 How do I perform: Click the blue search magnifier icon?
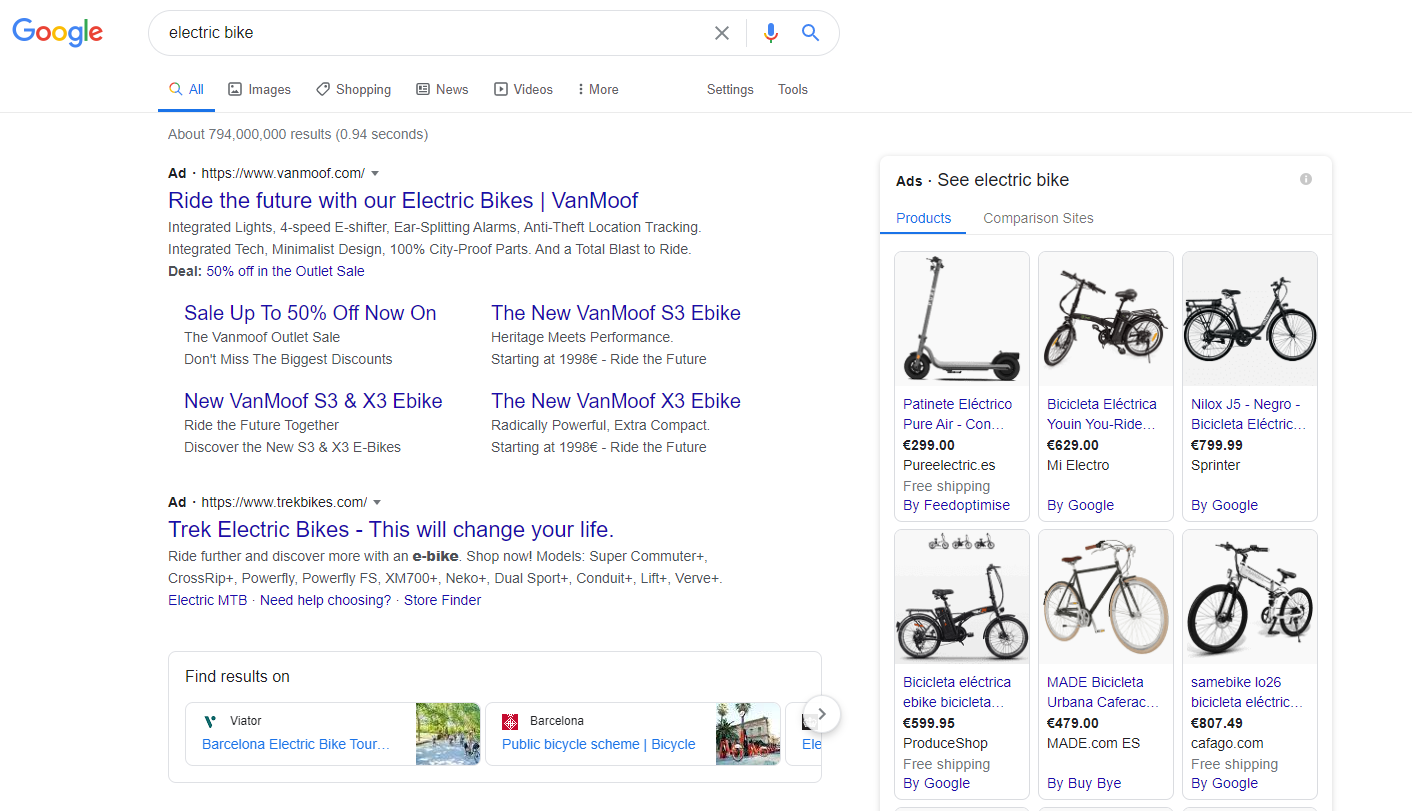[810, 33]
